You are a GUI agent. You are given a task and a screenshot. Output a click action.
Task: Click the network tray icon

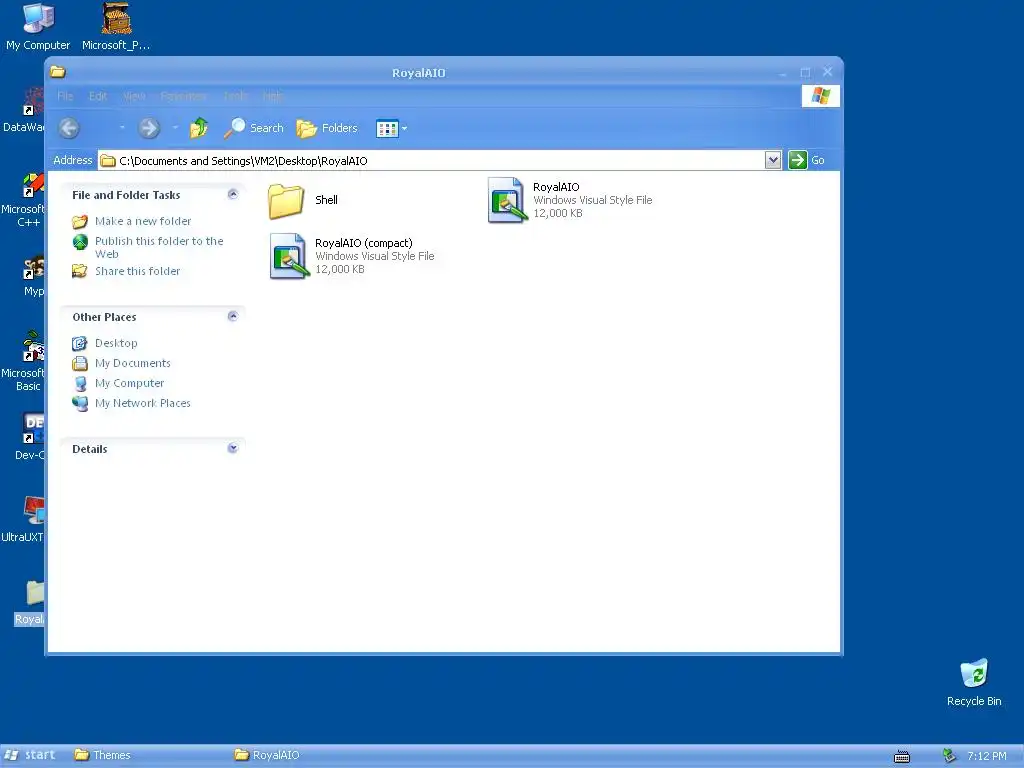(949, 756)
